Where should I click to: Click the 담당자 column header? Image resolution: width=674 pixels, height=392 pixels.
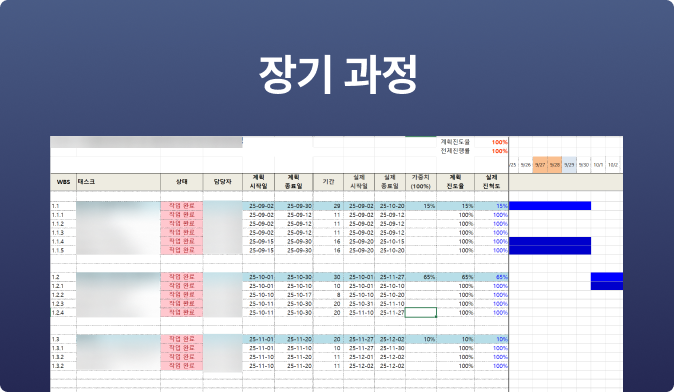coord(222,182)
